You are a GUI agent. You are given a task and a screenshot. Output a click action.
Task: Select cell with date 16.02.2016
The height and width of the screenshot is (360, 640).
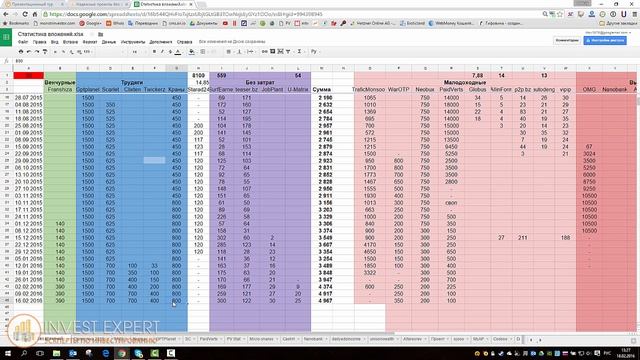pyautogui.click(x=29, y=301)
